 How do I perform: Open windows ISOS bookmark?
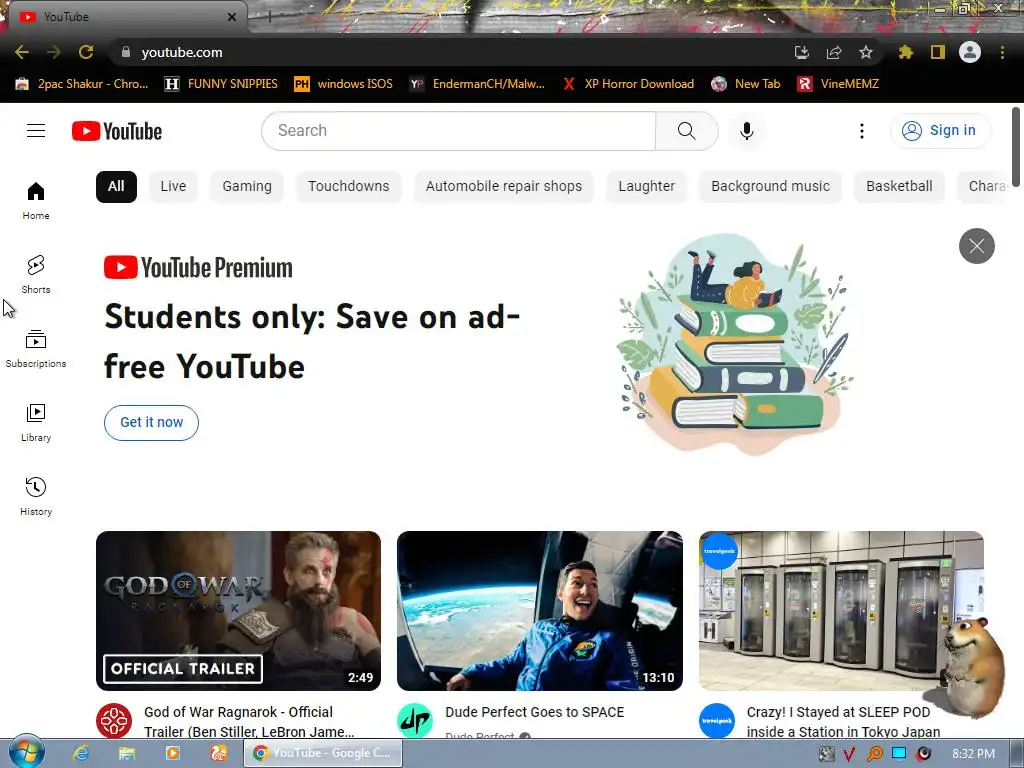click(x=344, y=84)
